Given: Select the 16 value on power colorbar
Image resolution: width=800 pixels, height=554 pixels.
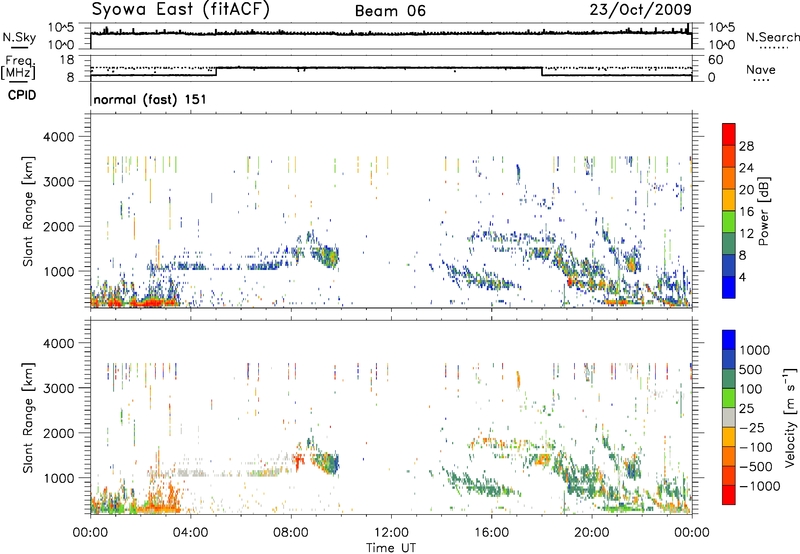Looking at the screenshot, I should pyautogui.click(x=746, y=212).
